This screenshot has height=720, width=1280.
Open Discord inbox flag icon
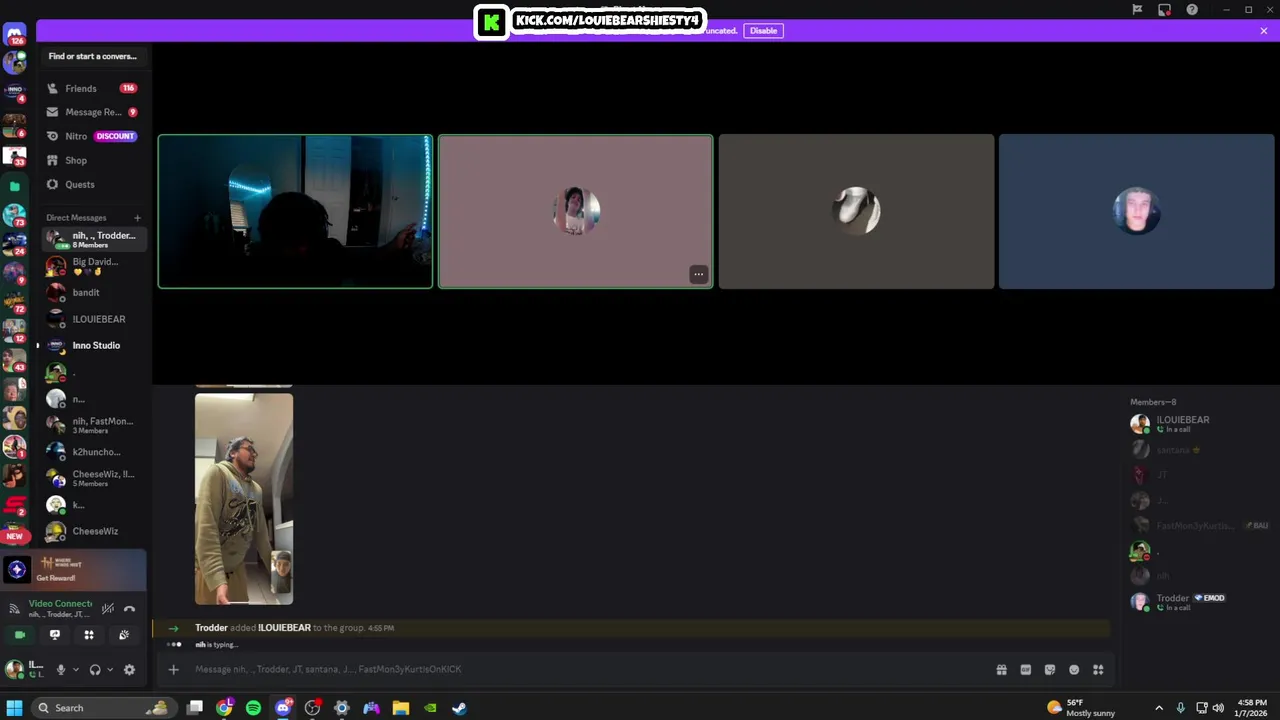coord(1137,10)
